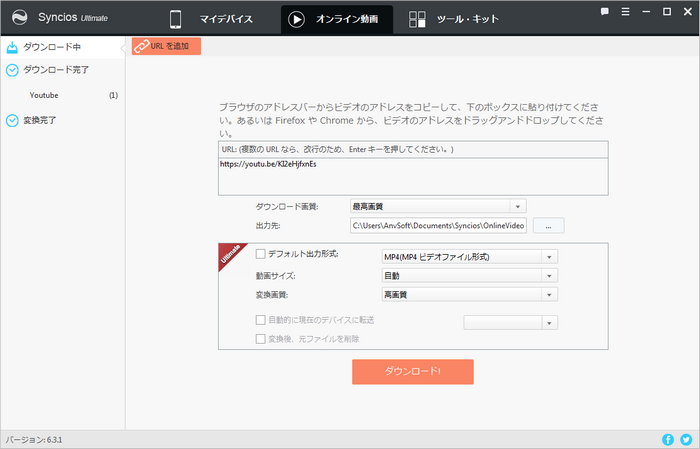
Task: Select ダウンロード中 in sidebar
Action: coord(63,47)
